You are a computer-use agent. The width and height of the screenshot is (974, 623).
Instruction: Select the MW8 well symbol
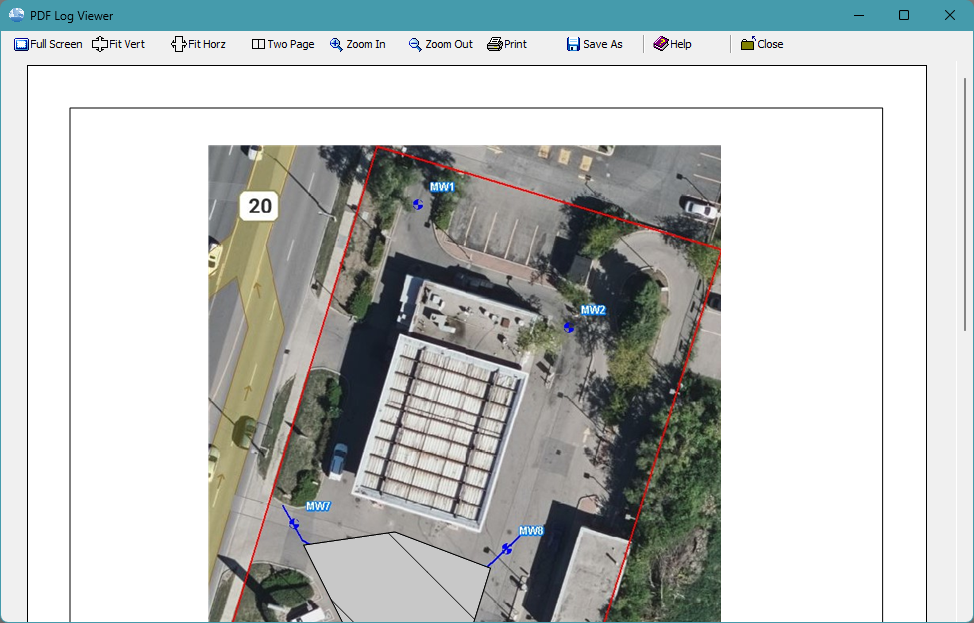click(x=507, y=549)
